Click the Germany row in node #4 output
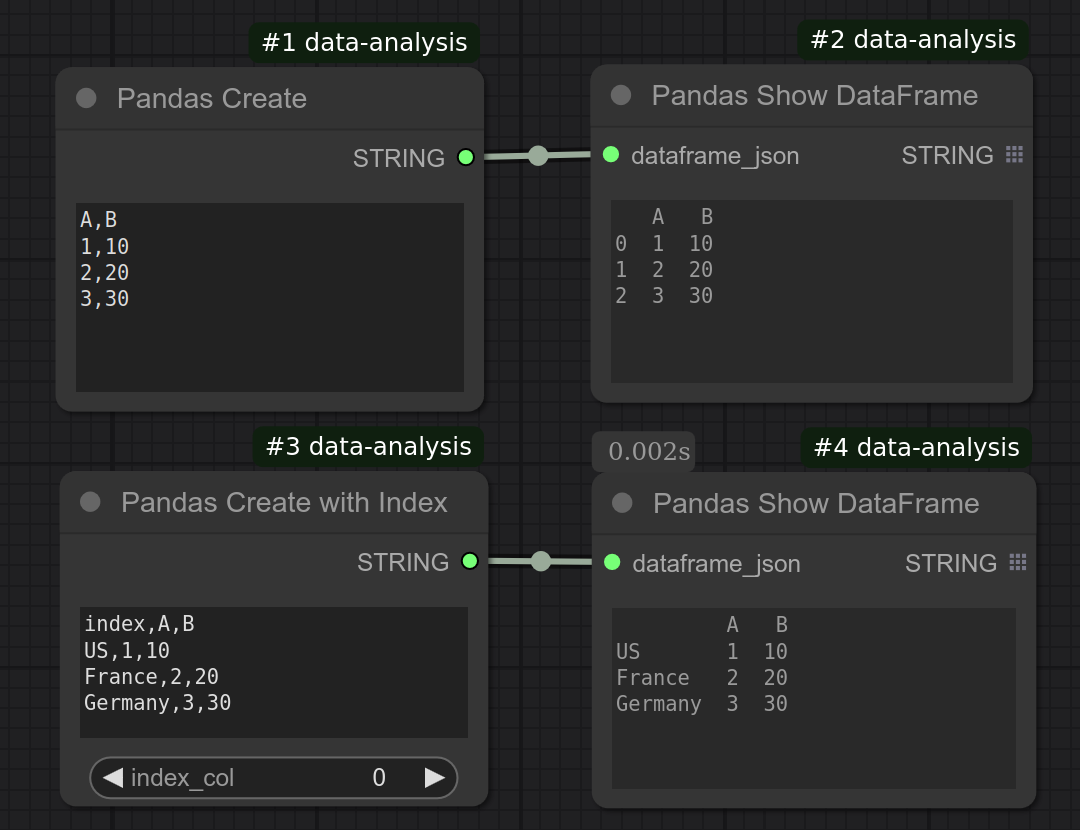Screen dimensions: 1080x830 [702, 703]
